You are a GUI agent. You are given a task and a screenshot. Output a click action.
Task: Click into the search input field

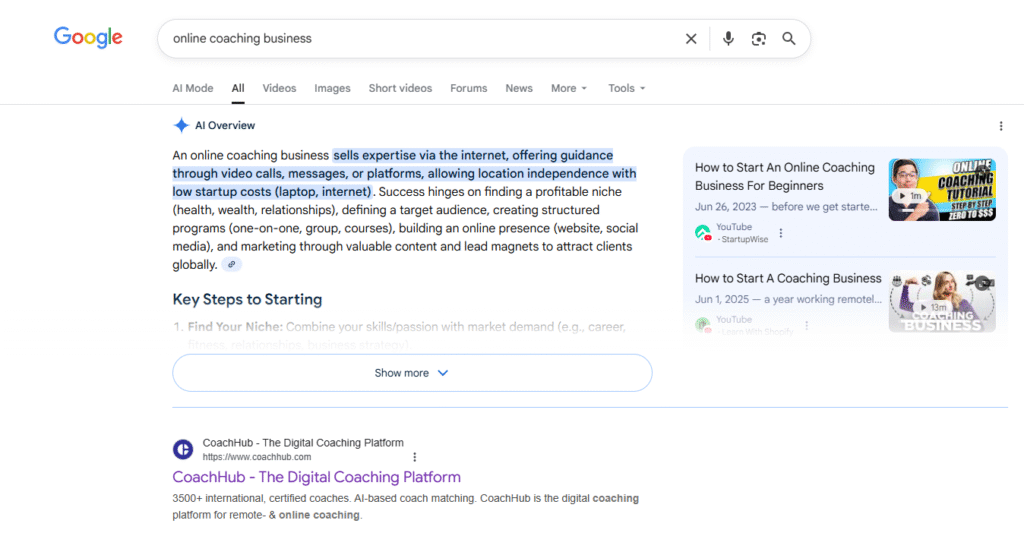(420, 39)
